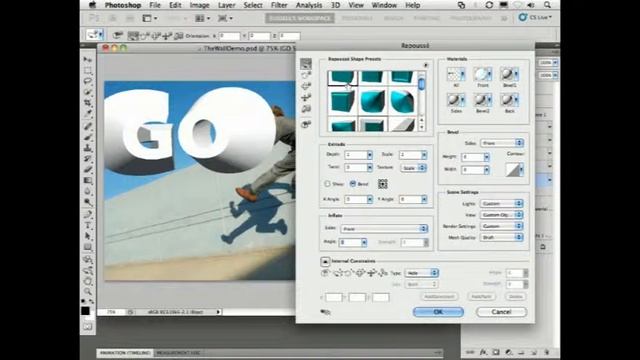Open the Internal Constraints Type dropdown

pos(422,273)
